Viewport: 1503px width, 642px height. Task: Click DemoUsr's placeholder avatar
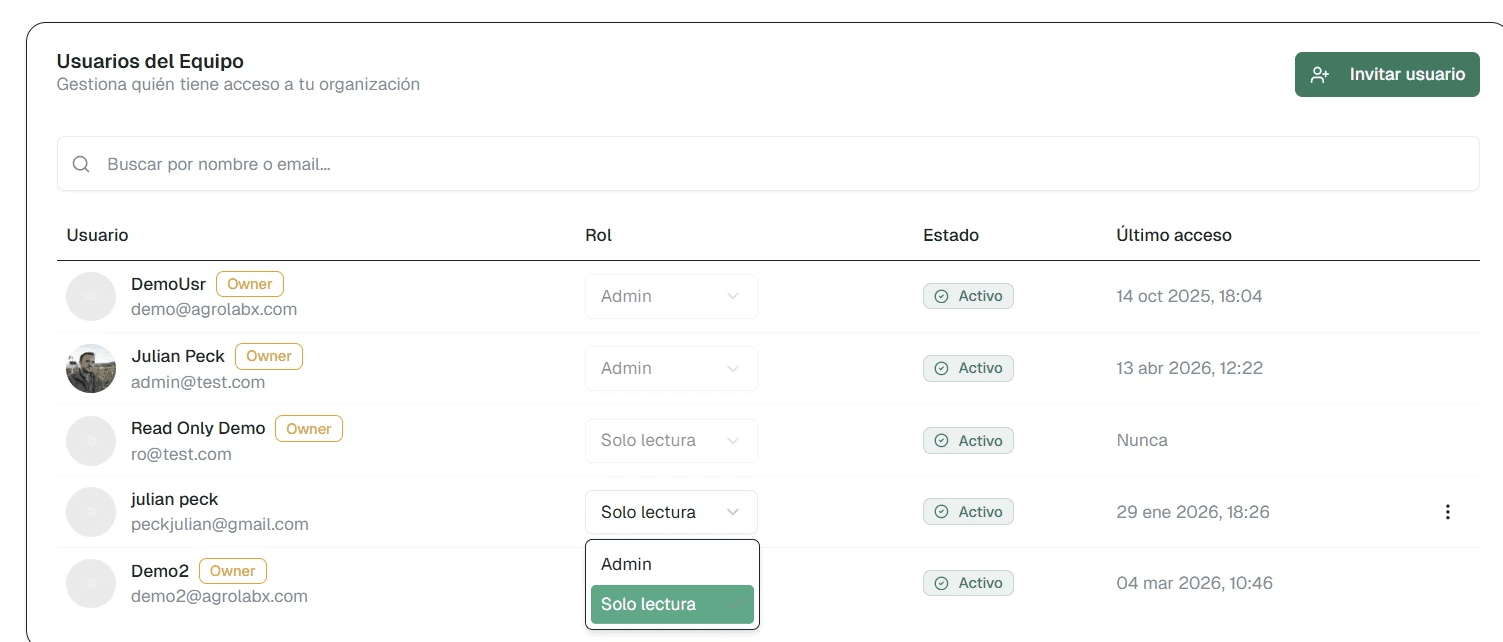(91, 297)
